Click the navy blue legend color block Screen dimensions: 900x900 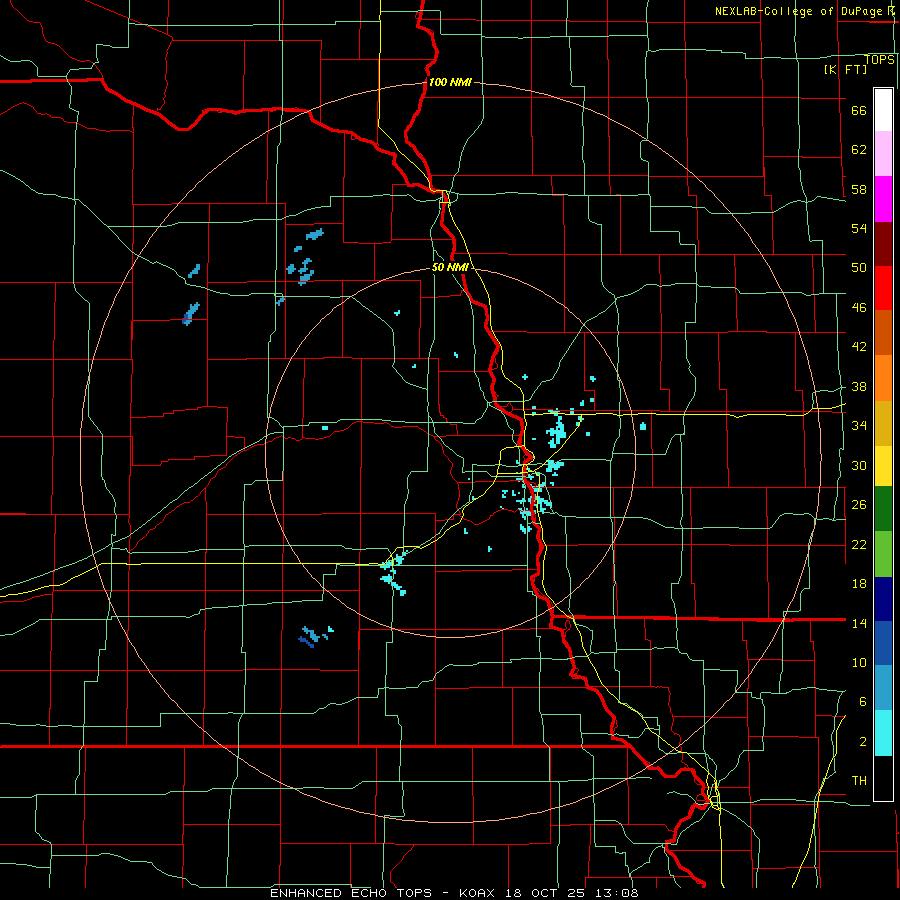tap(883, 599)
